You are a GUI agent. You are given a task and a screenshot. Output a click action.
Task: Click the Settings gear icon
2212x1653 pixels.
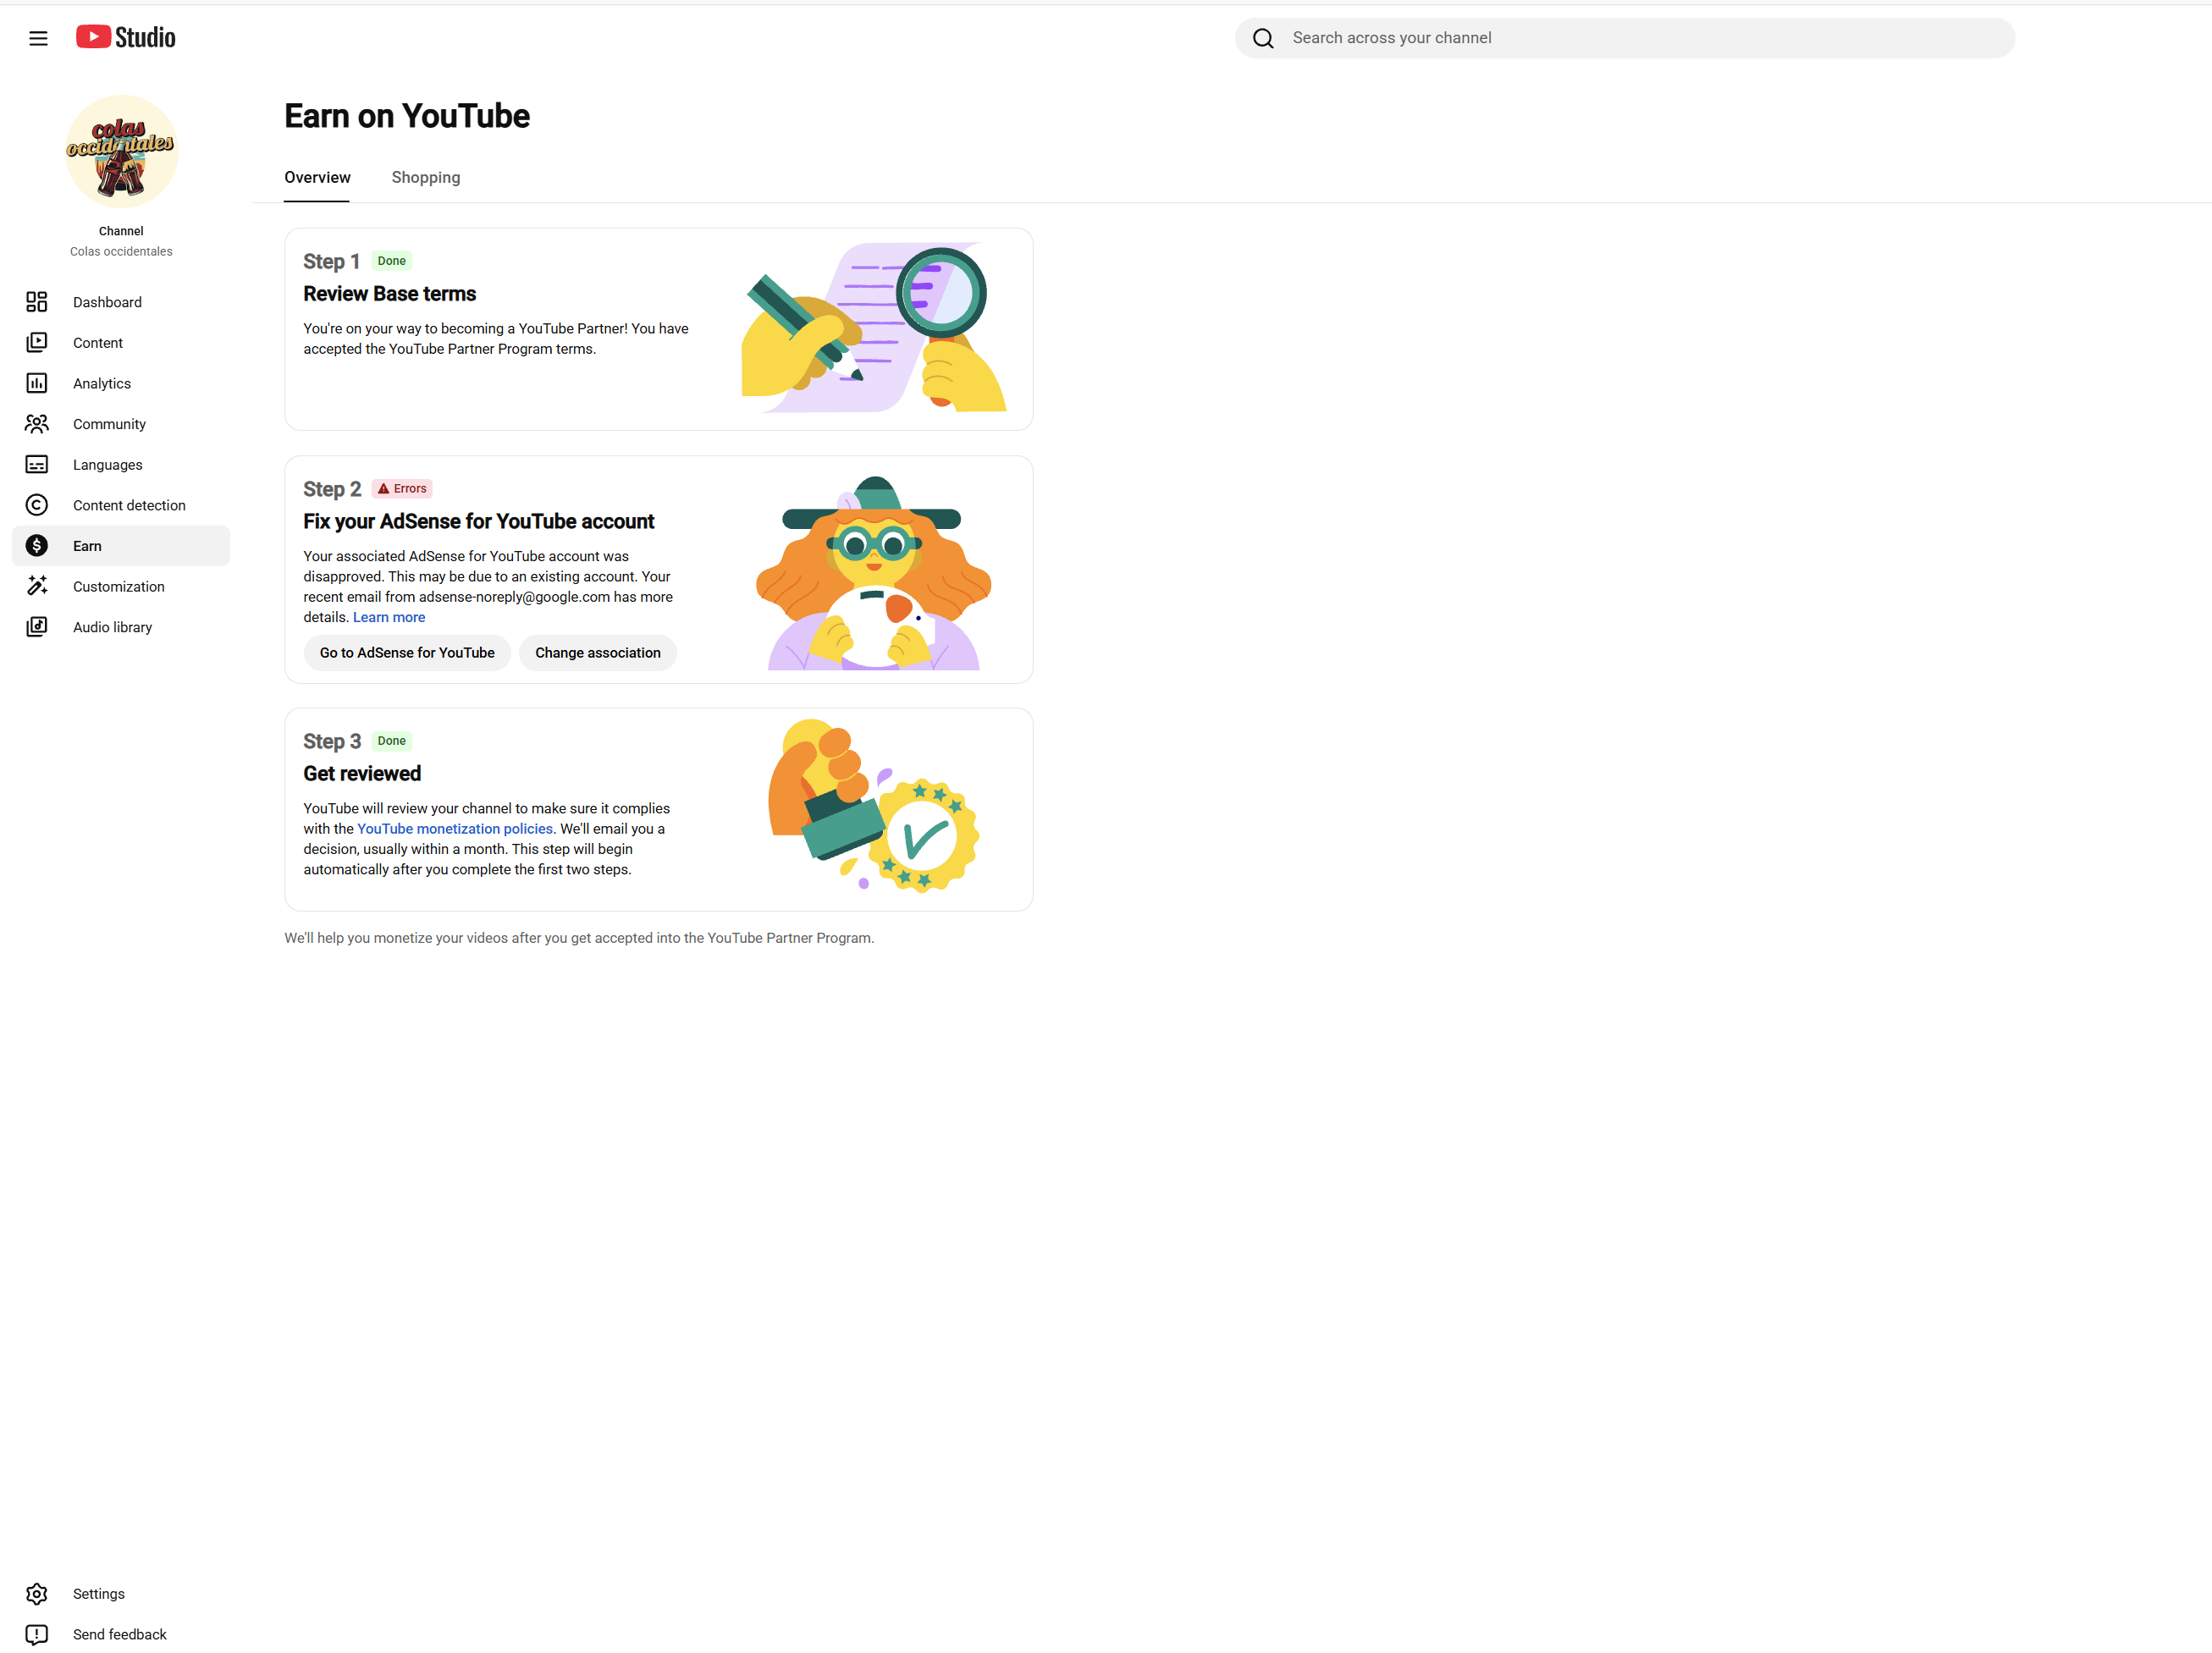pos(37,1594)
